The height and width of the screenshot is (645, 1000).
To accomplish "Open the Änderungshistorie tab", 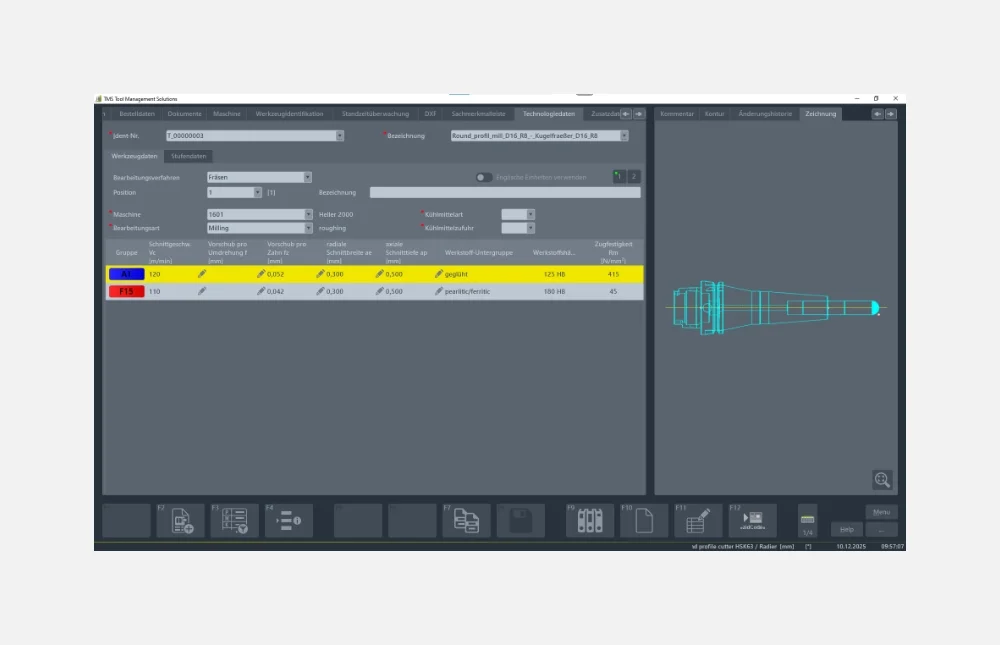I will [x=764, y=114].
